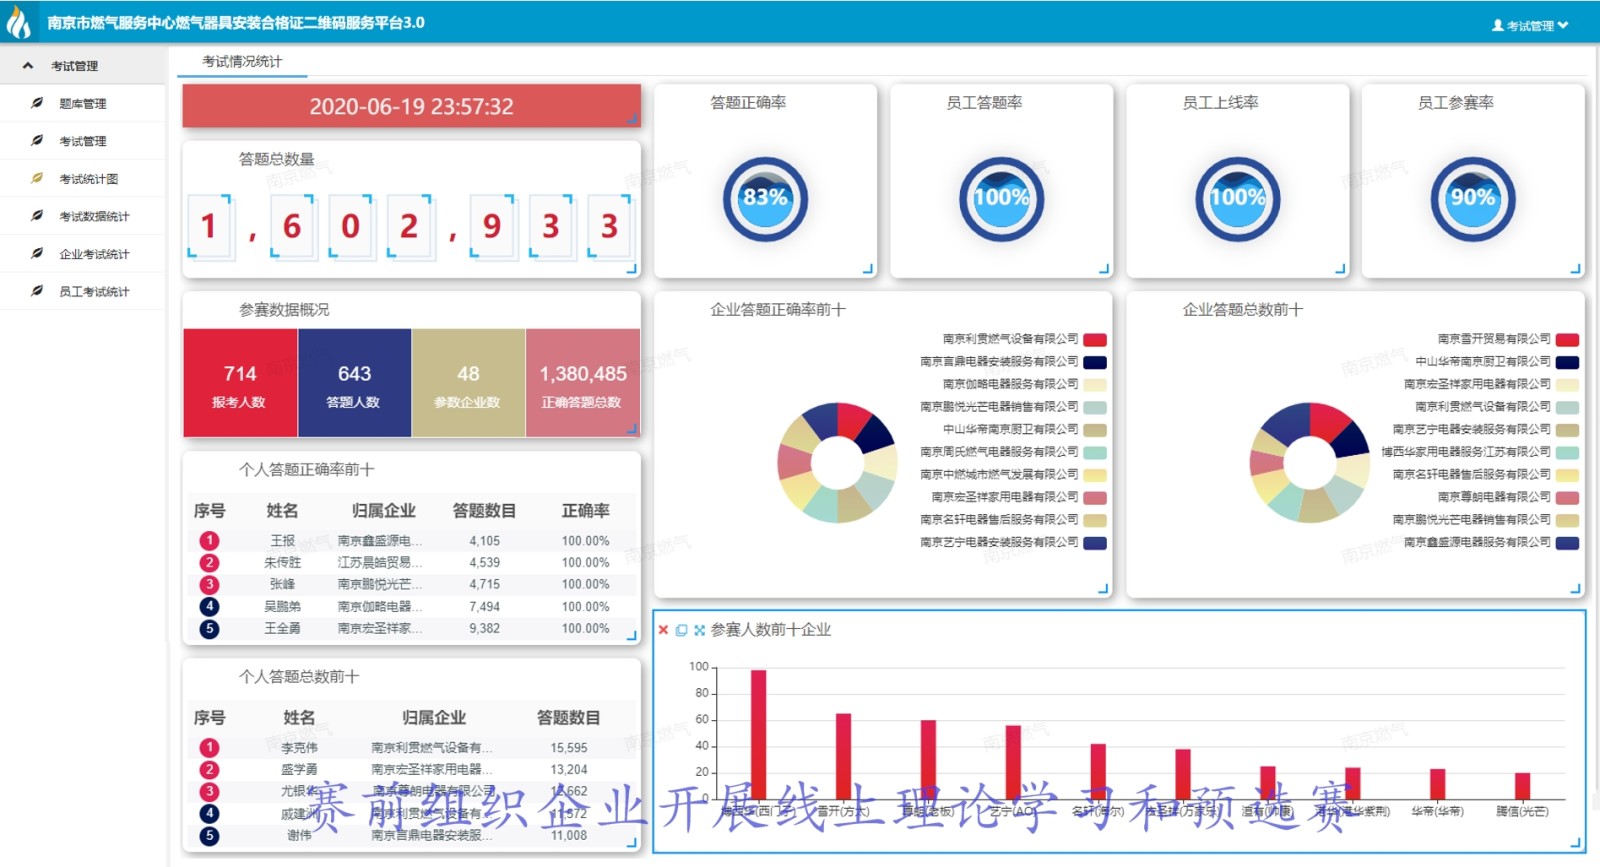The image size is (1600, 867).
Task: Toggle 南京利贯燃气设备有限公司 legend in accuracy chart
Action: (x=1094, y=340)
